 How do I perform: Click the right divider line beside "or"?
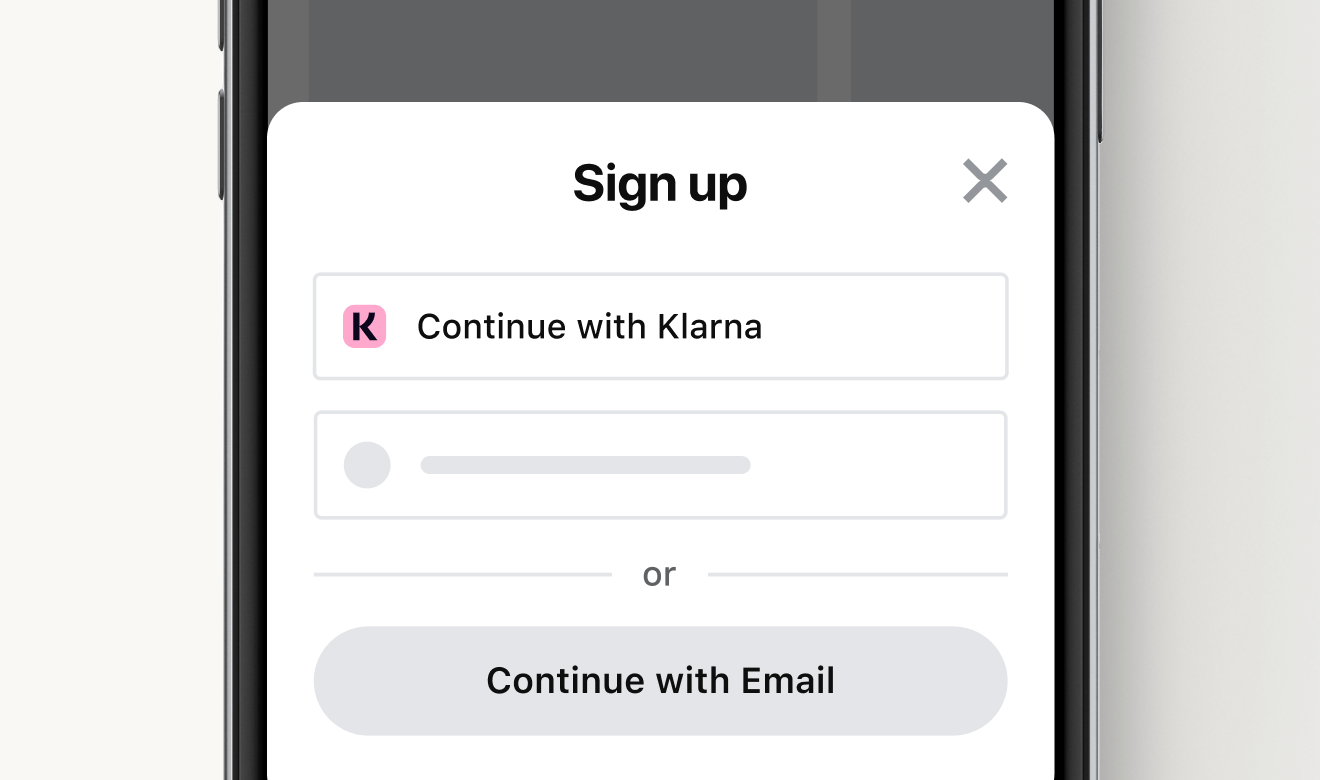pyautogui.click(x=860, y=573)
